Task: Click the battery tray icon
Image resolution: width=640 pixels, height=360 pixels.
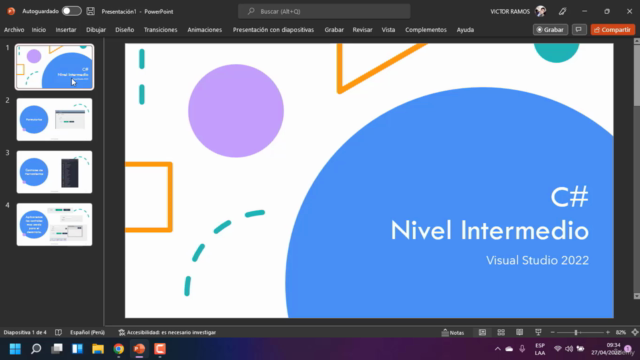Action: point(580,349)
